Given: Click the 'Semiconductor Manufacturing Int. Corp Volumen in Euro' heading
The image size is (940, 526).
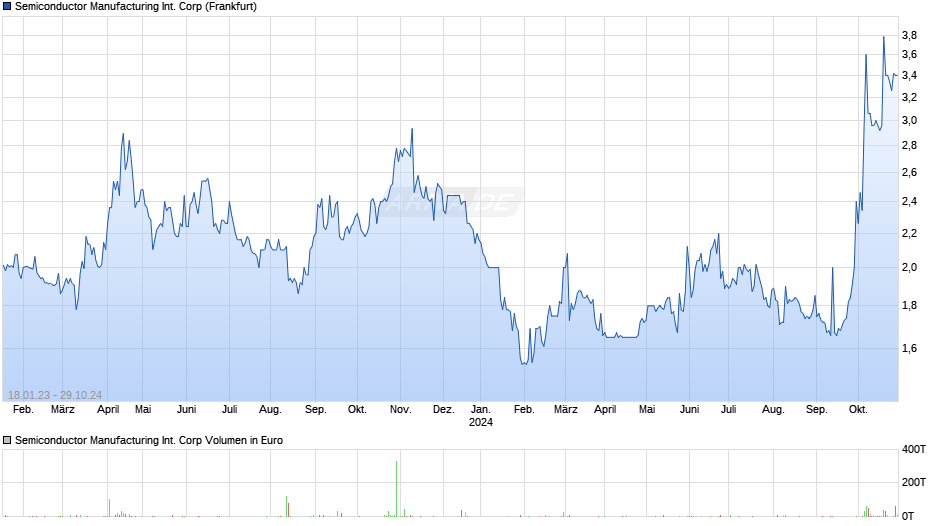Looking at the screenshot, I should [149, 440].
